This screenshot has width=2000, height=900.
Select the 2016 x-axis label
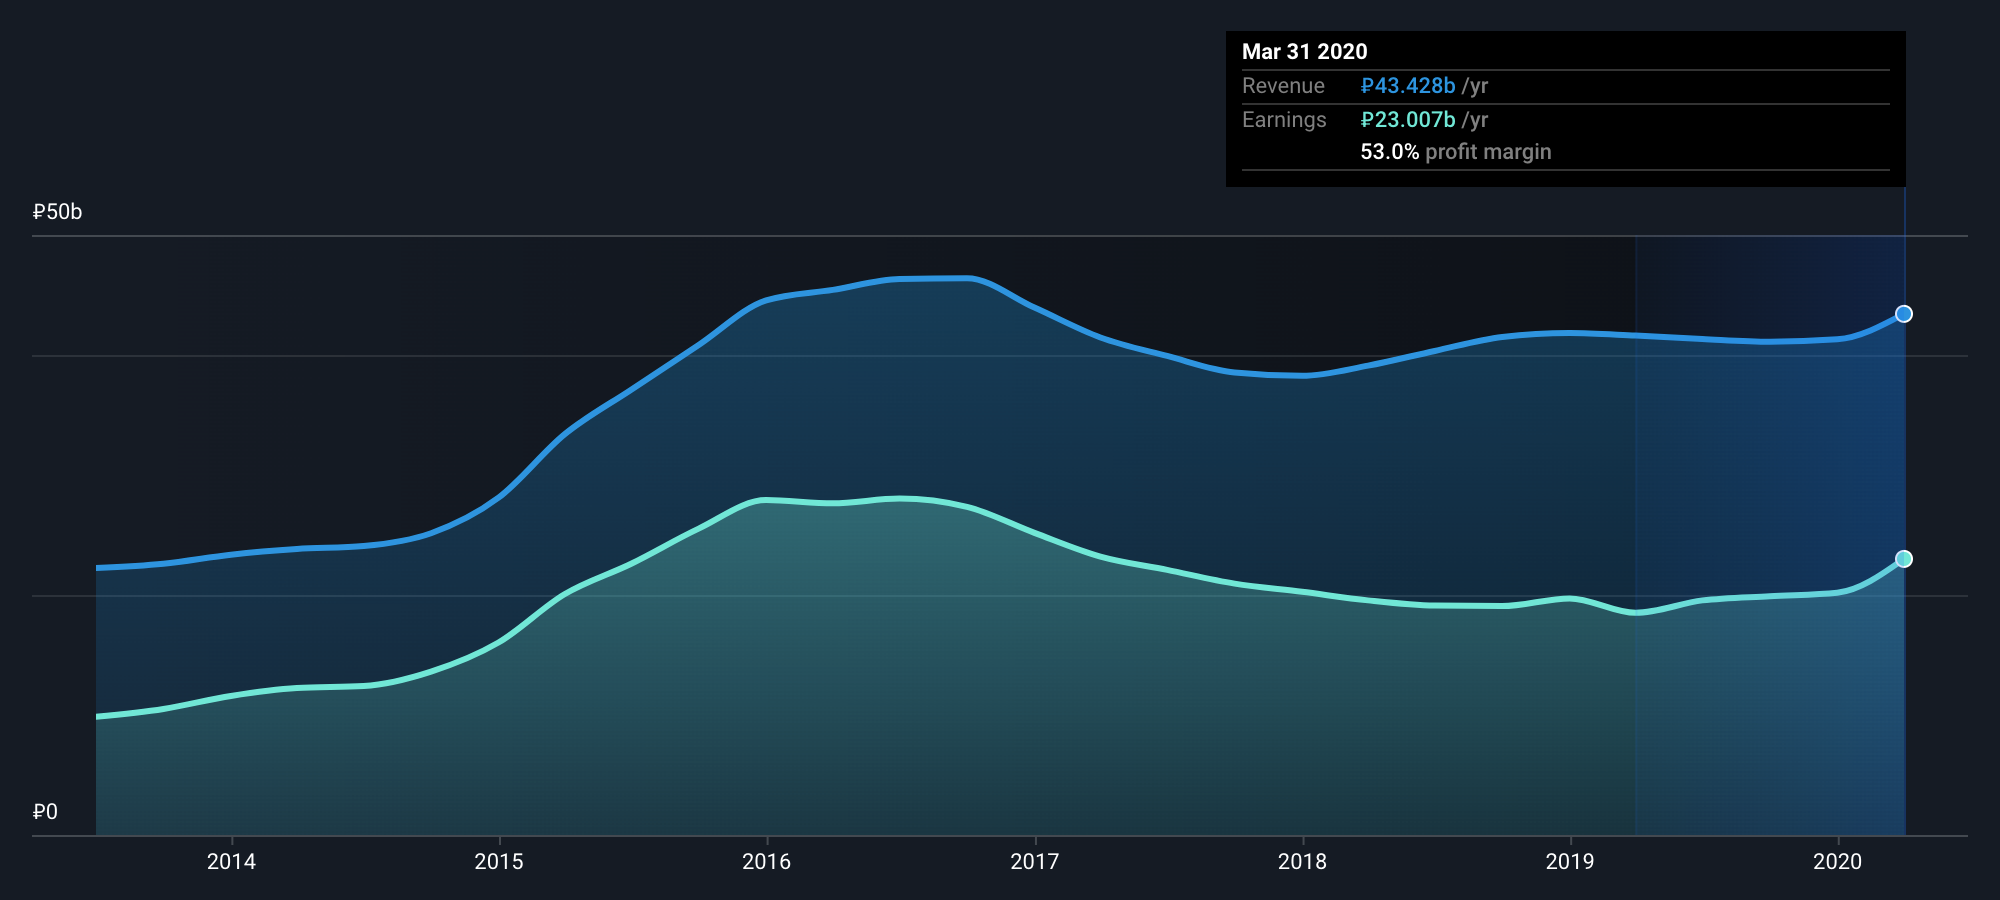pos(767,861)
